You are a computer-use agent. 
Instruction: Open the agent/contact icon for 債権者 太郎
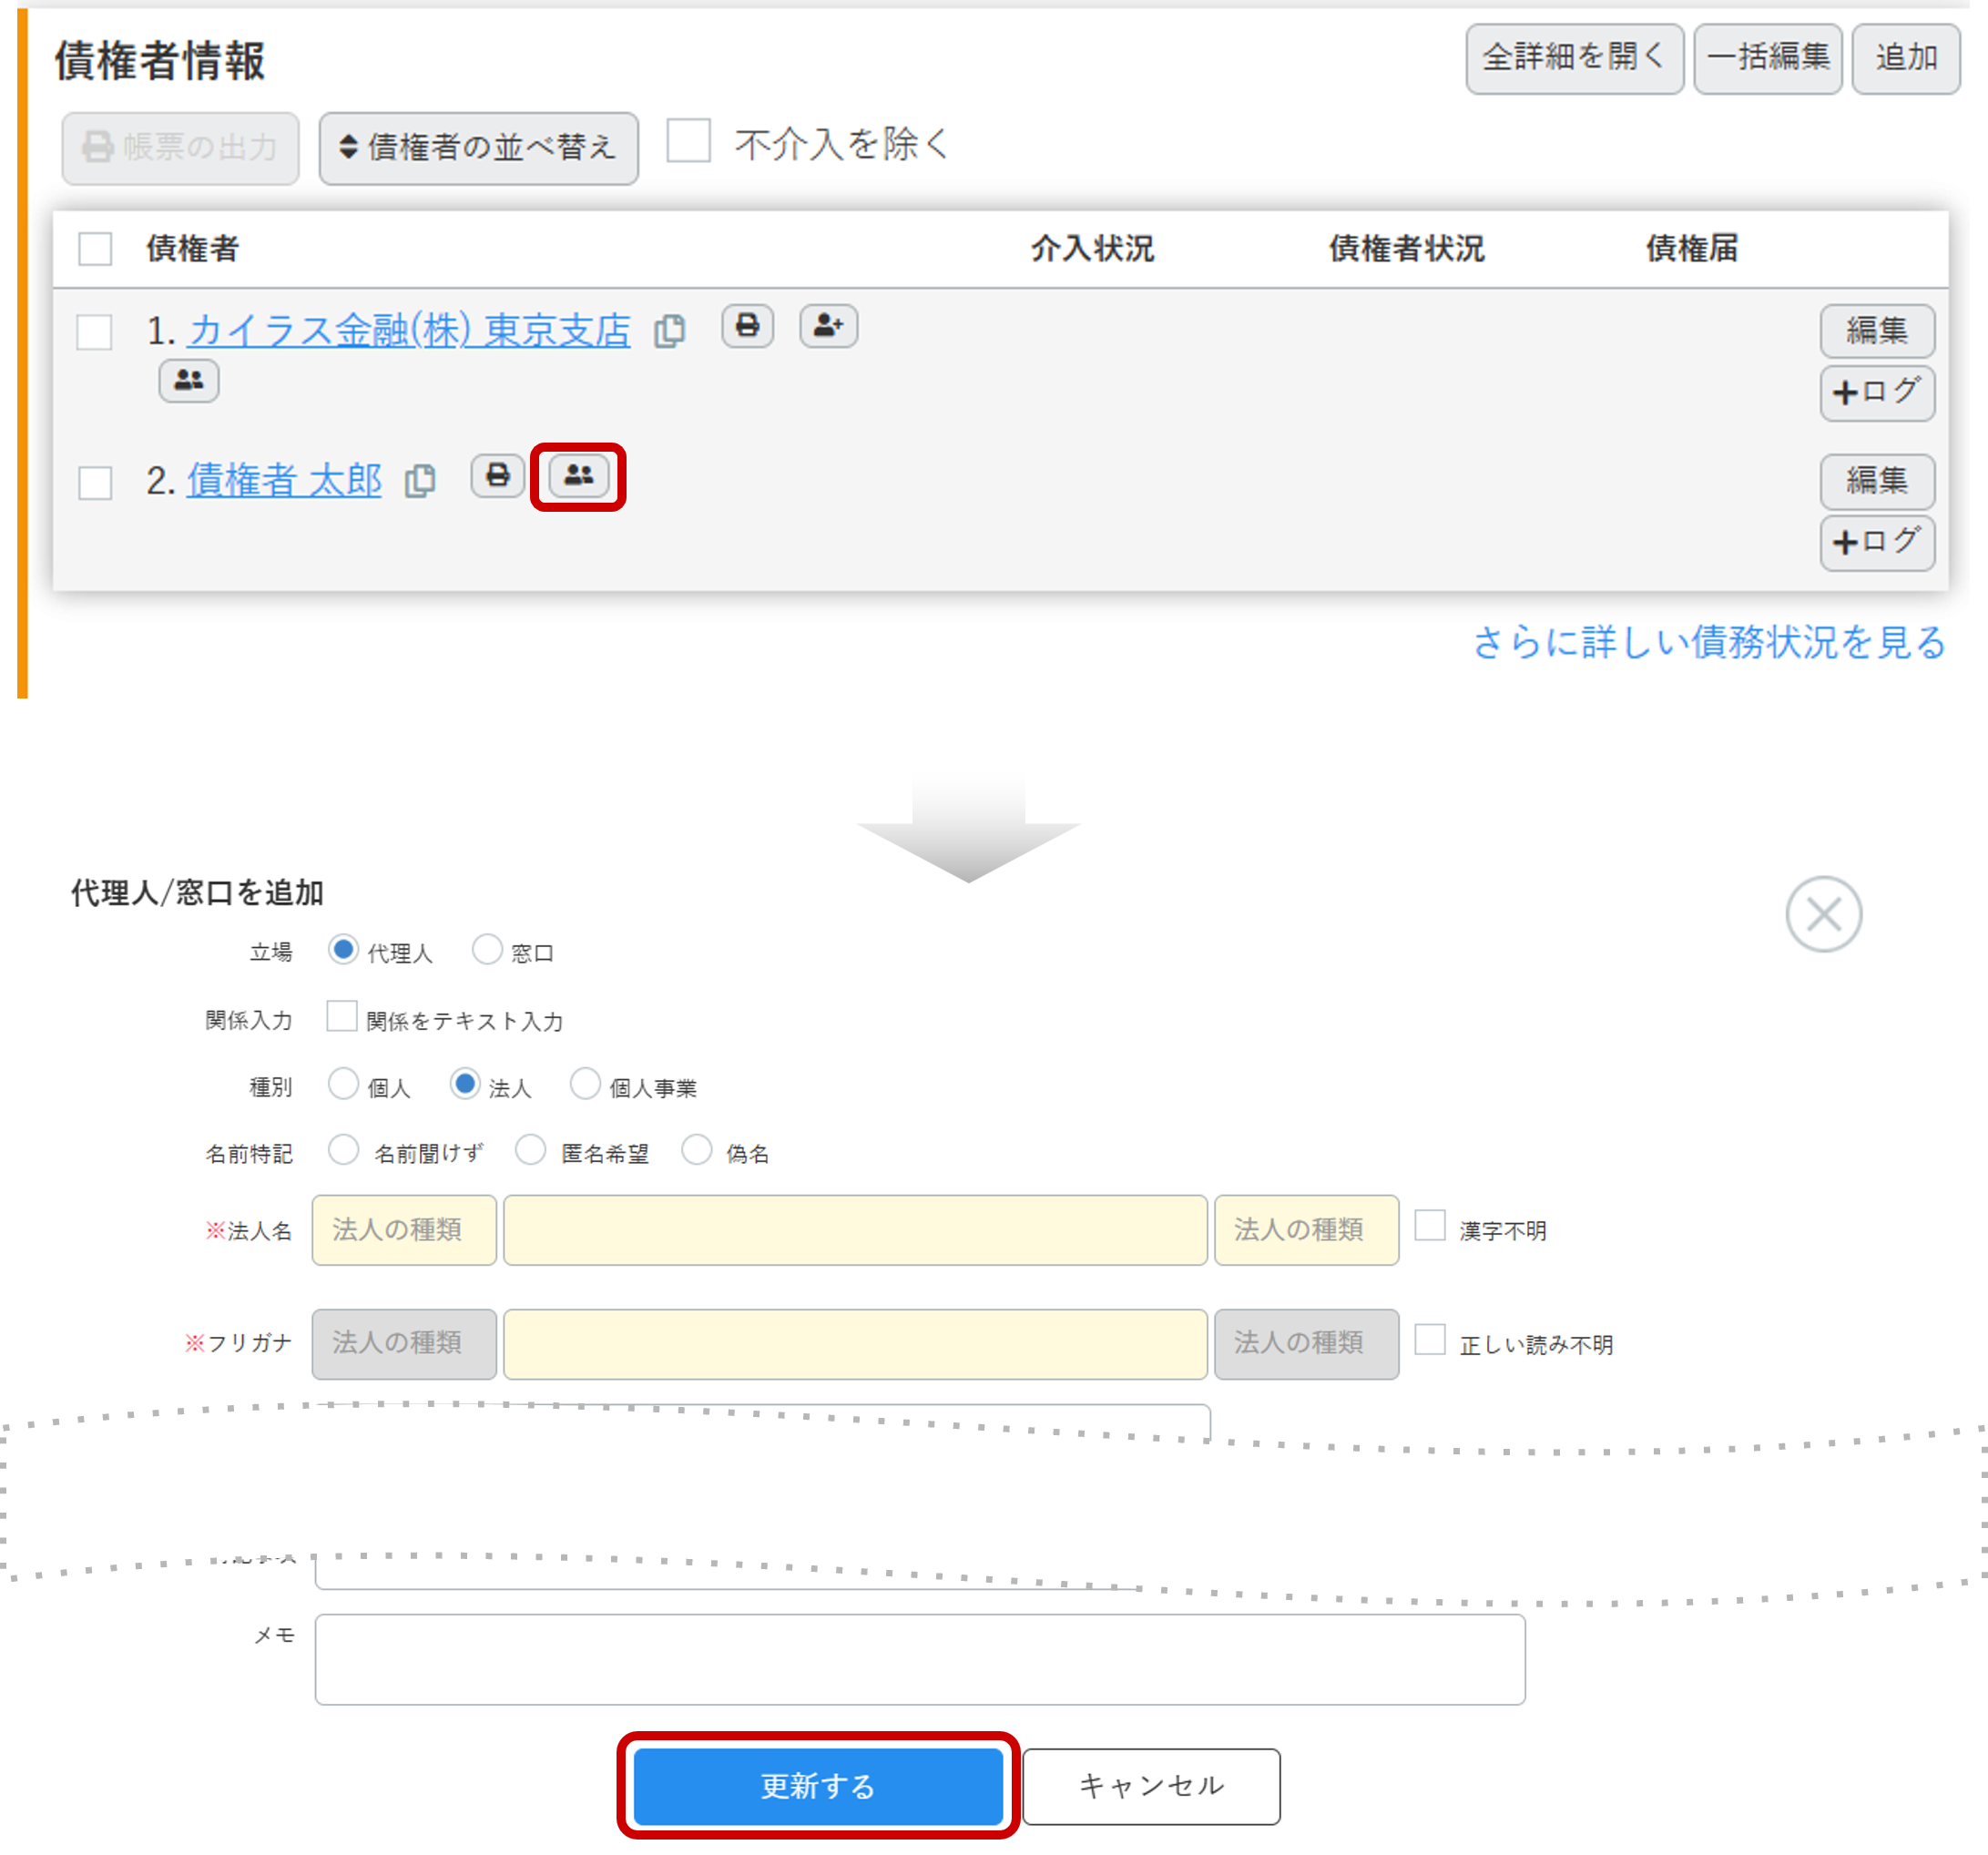pyautogui.click(x=578, y=476)
